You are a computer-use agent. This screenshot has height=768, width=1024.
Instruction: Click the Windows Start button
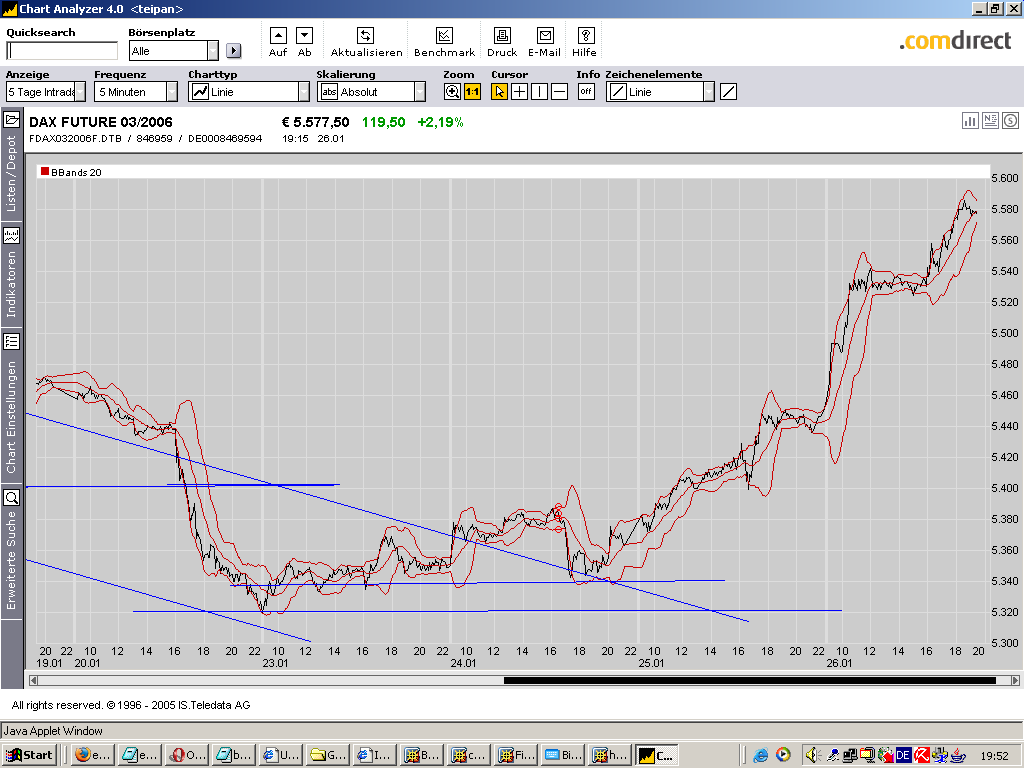30,755
